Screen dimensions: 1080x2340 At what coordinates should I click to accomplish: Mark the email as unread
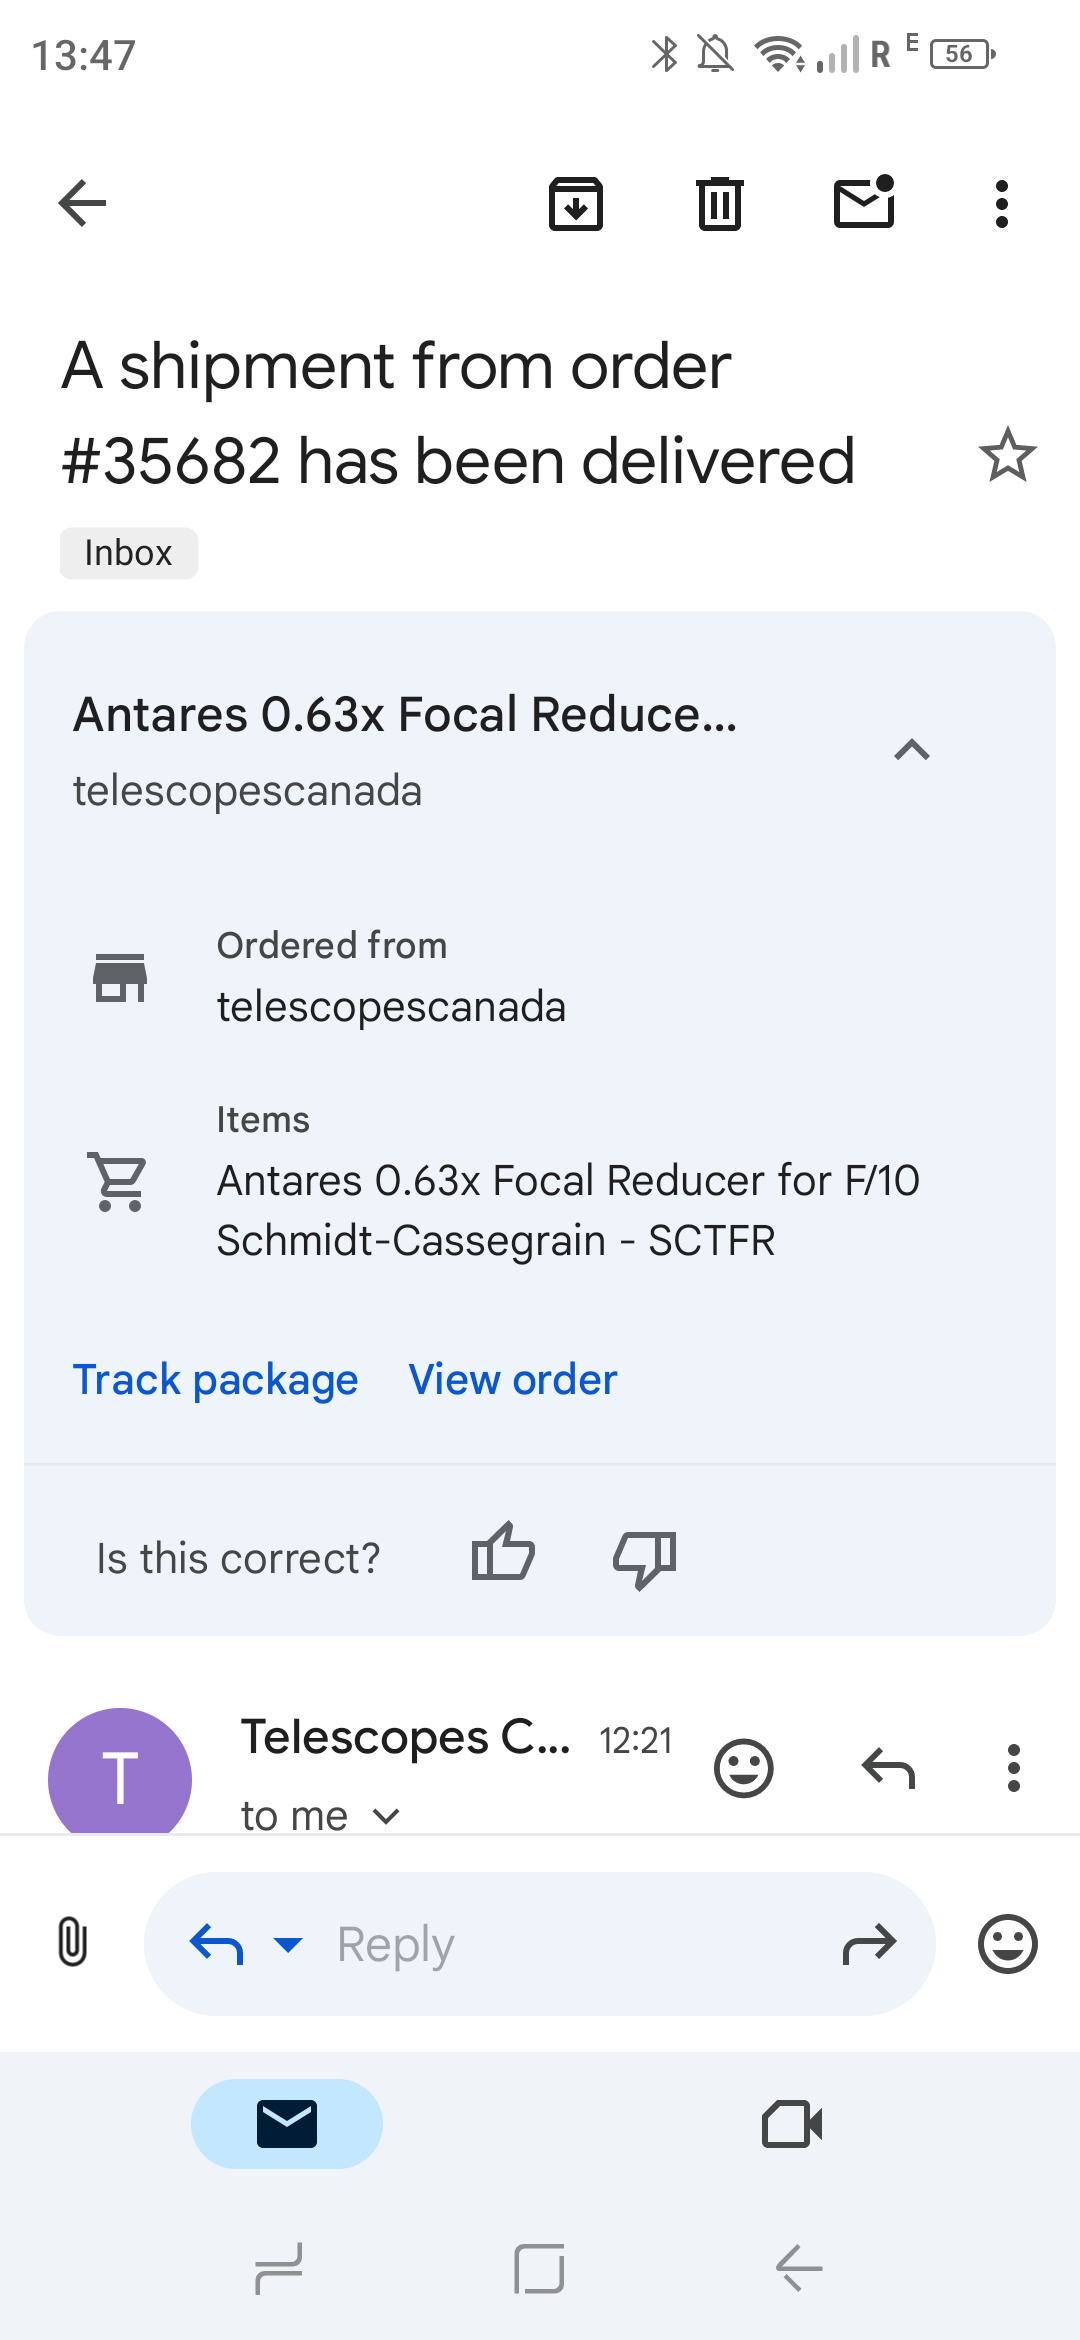point(864,204)
